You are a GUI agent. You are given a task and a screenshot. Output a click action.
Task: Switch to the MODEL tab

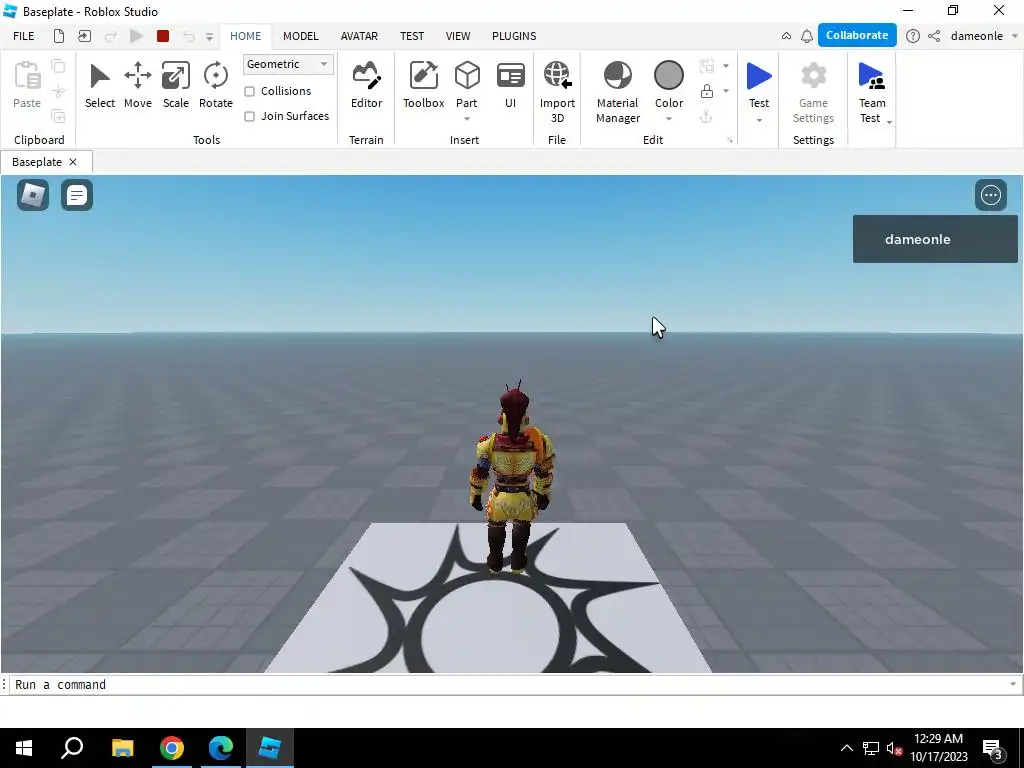(x=300, y=36)
